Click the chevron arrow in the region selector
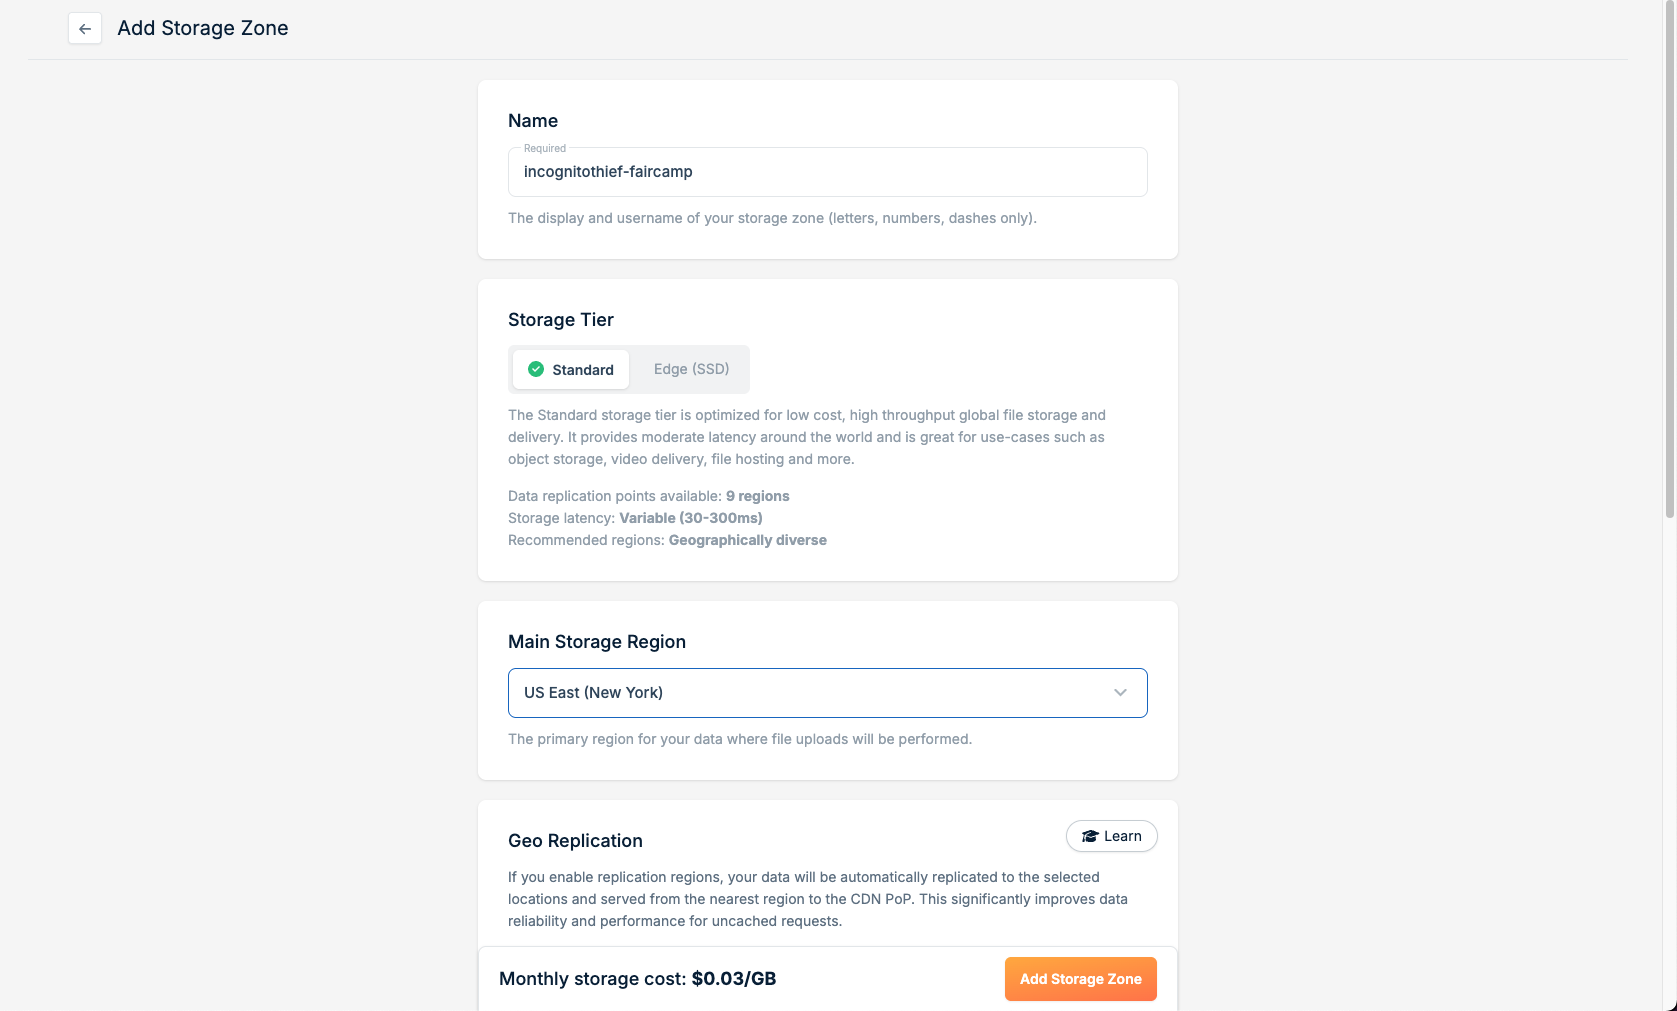 [1120, 693]
